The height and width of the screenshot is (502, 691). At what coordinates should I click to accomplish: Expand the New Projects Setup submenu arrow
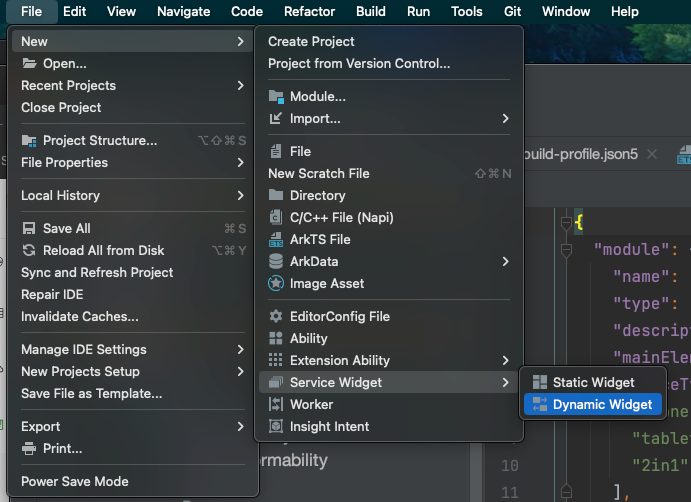[240, 372]
